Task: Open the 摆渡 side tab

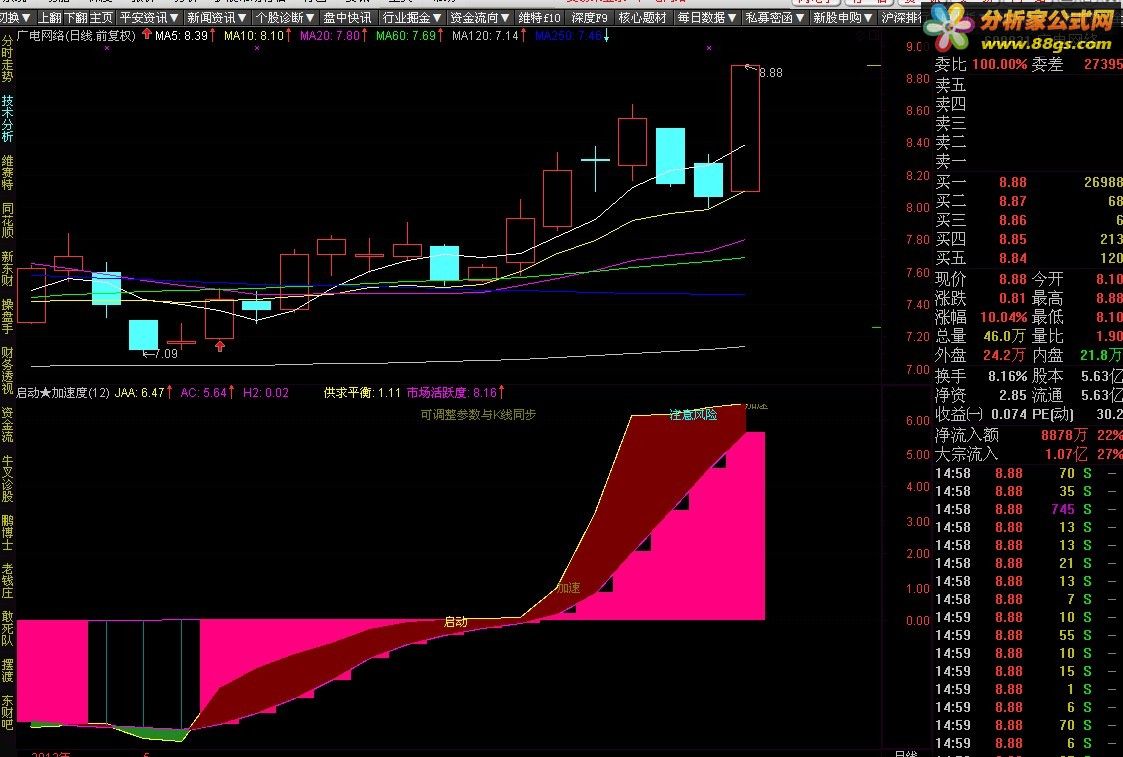Action: [x=7, y=670]
